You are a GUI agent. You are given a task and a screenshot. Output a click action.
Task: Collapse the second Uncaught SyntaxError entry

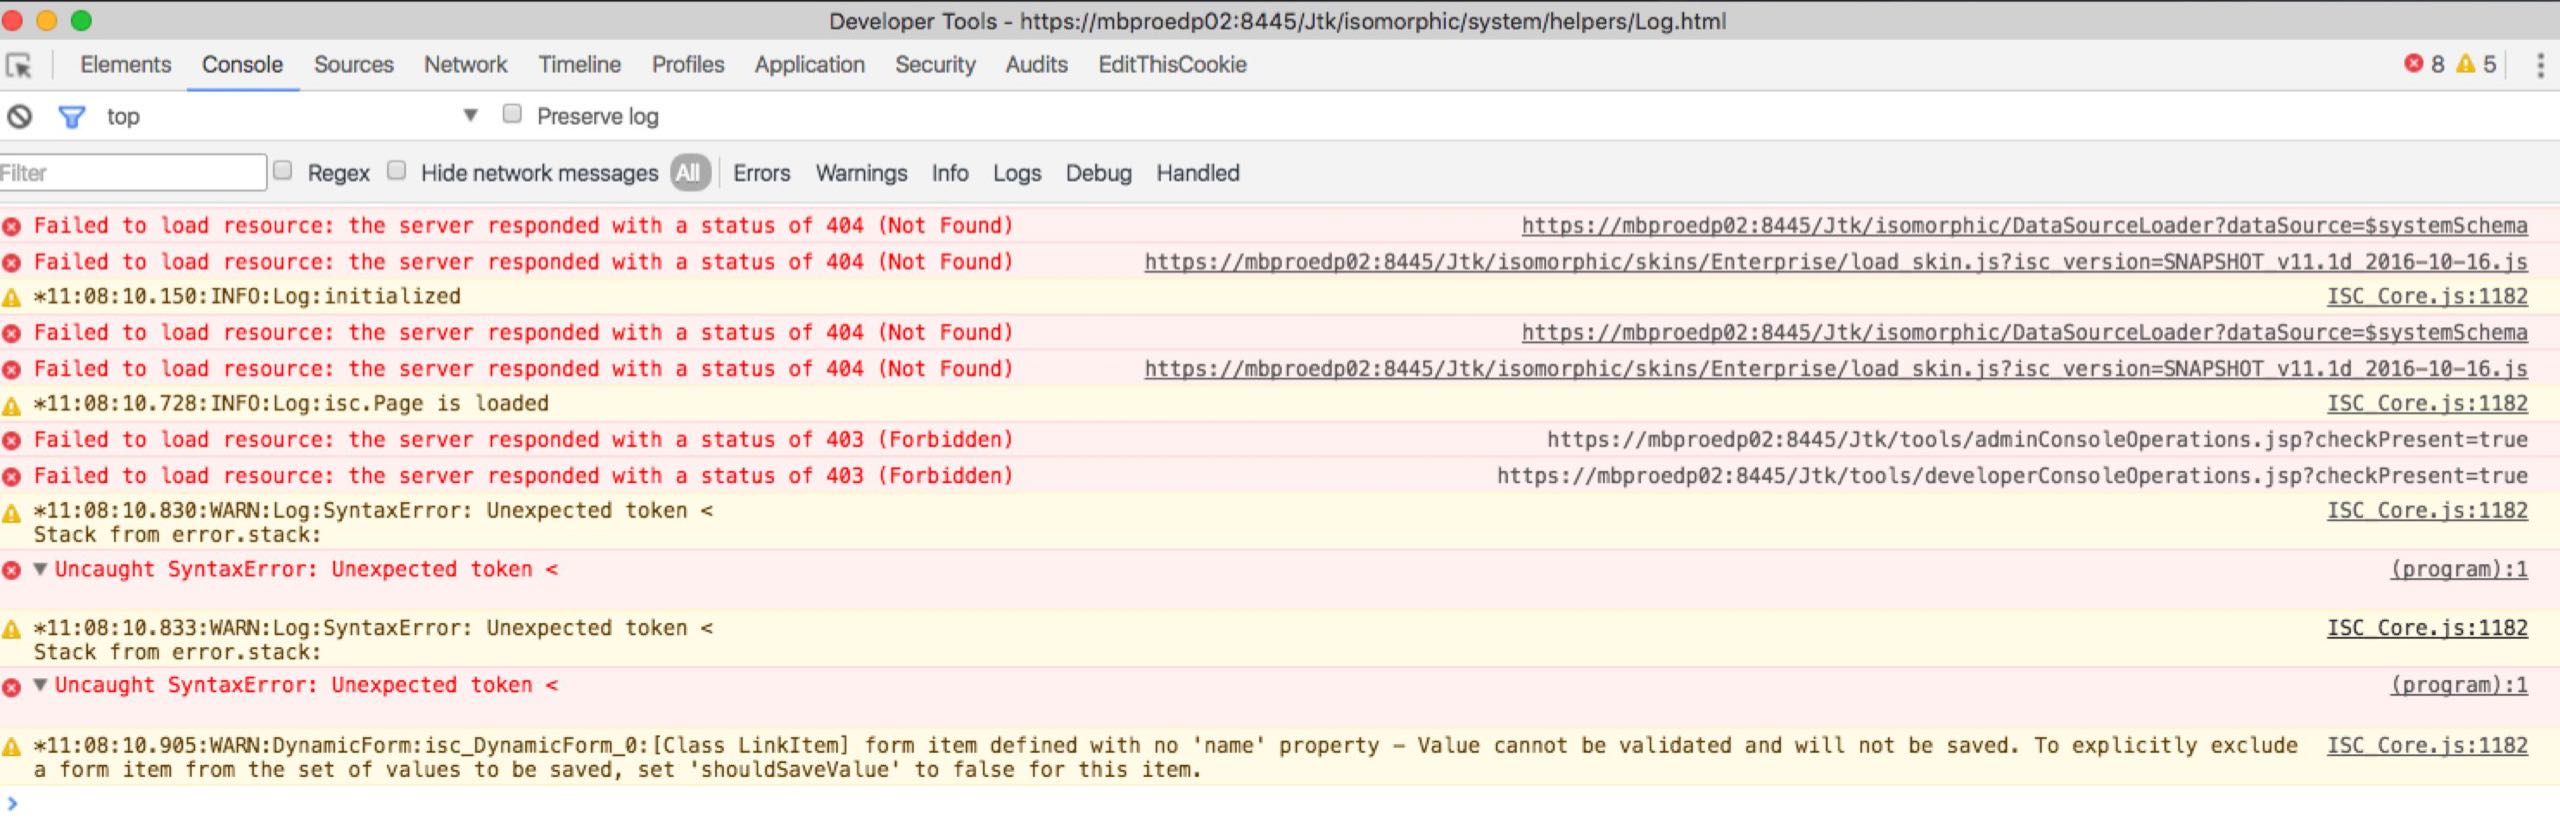point(41,685)
